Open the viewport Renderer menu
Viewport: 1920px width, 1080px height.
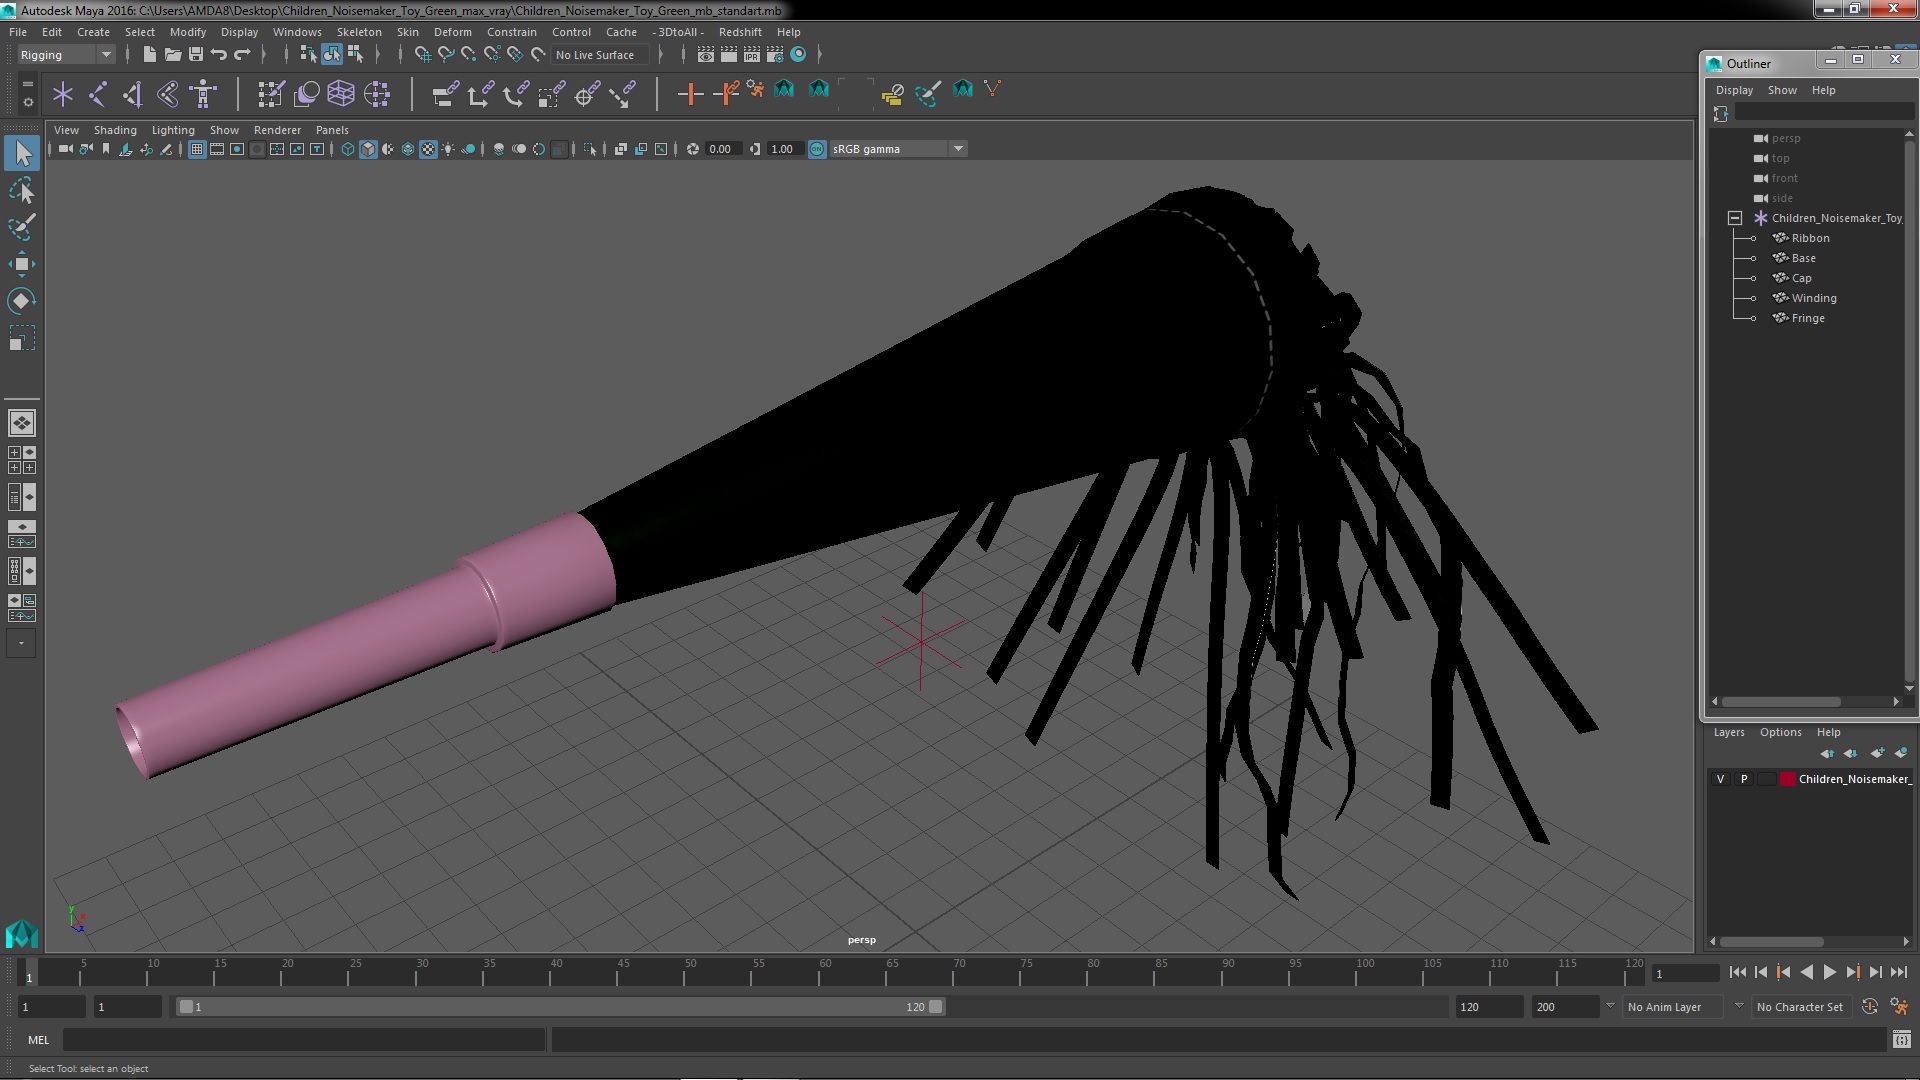pos(277,130)
